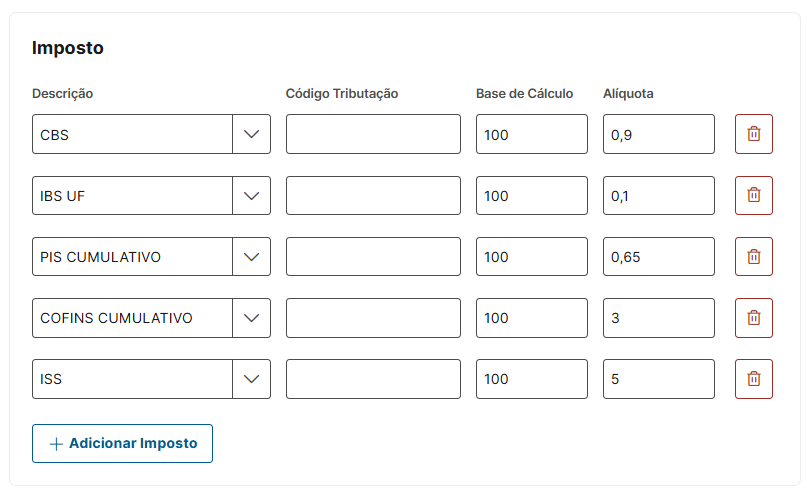Viewport: 807px width, 491px height.
Task: Click trash icon for ISS row
Action: tap(754, 379)
